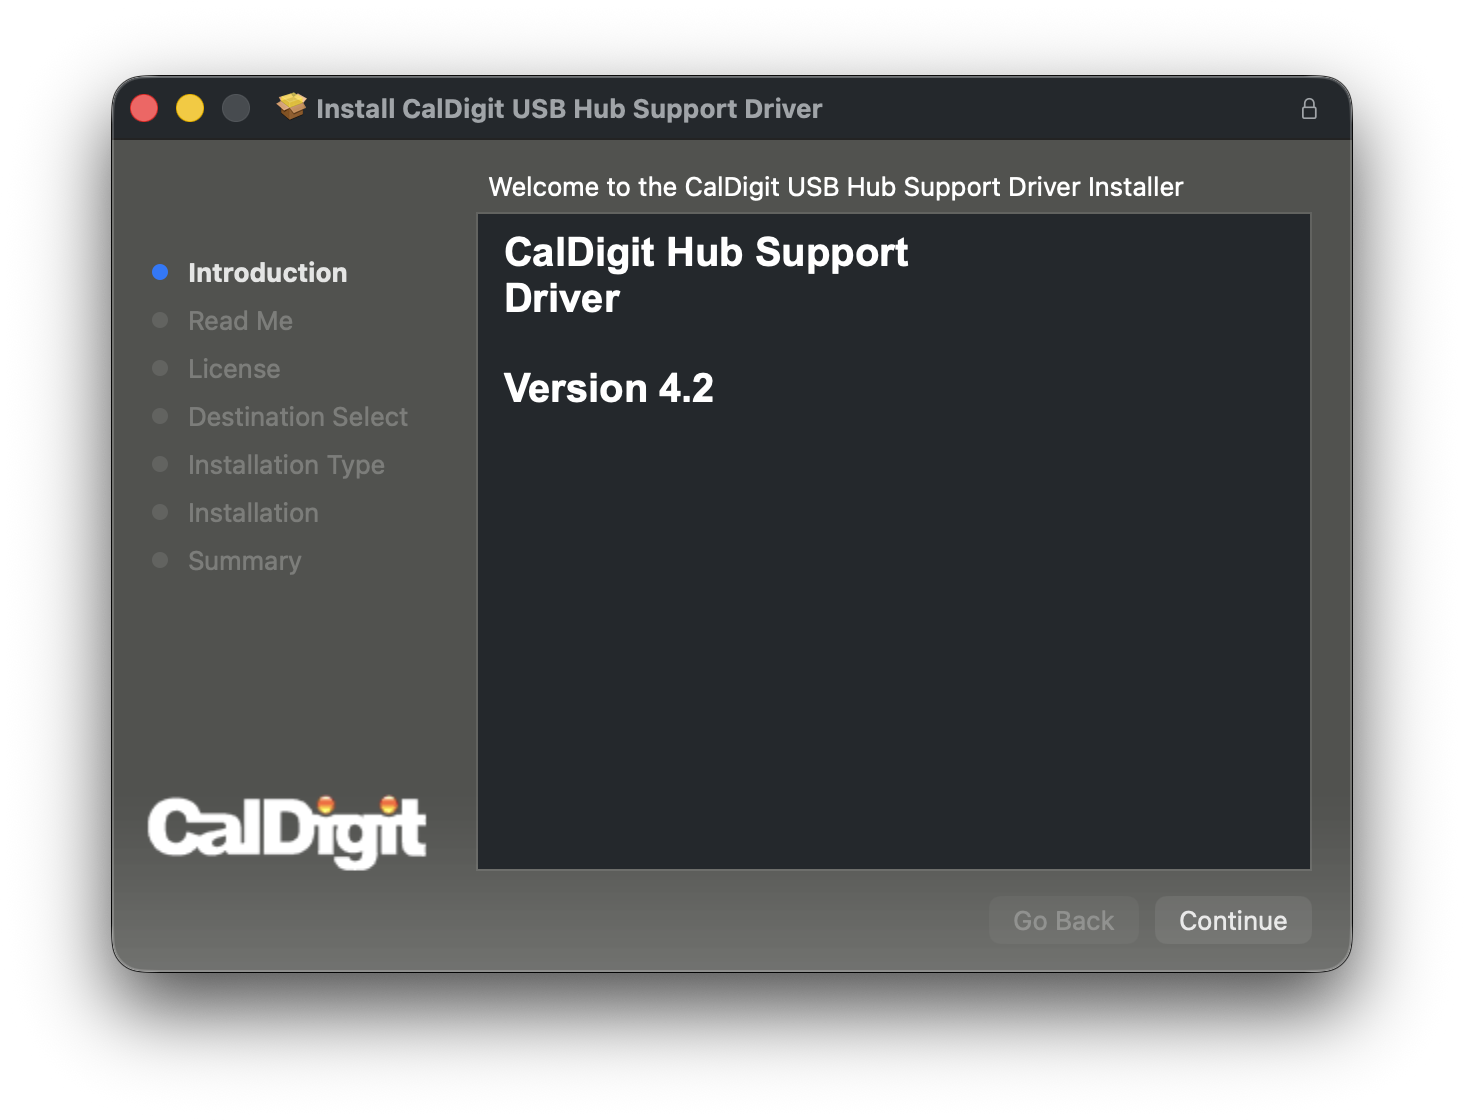Minimize the installer with the yellow button
This screenshot has width=1464, height=1120.
(190, 108)
